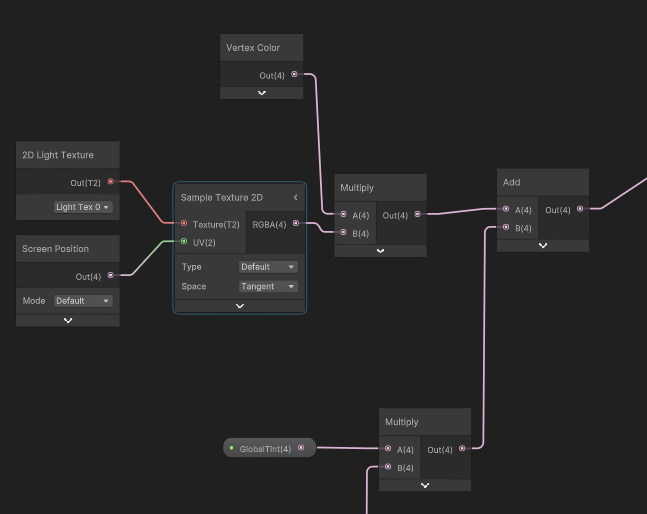Click B(4) port on Multiply next to GlobalTint
This screenshot has width=647, height=514.
(x=388, y=467)
